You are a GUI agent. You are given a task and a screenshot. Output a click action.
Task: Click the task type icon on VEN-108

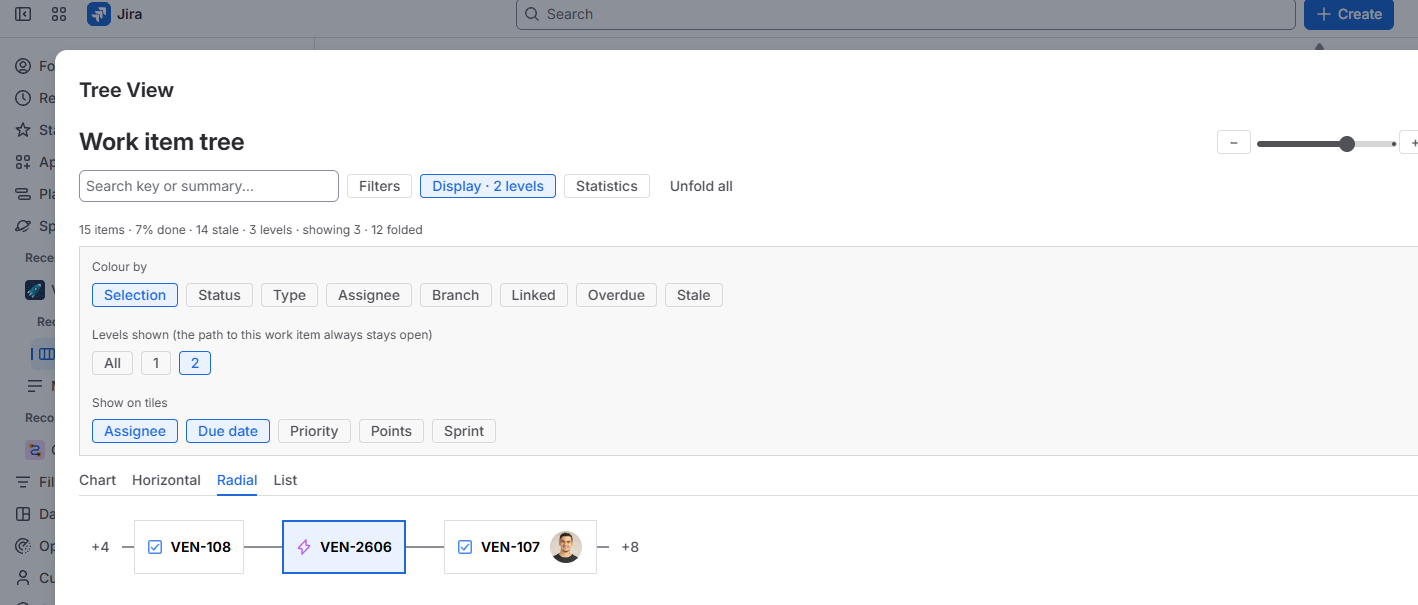[155, 547]
